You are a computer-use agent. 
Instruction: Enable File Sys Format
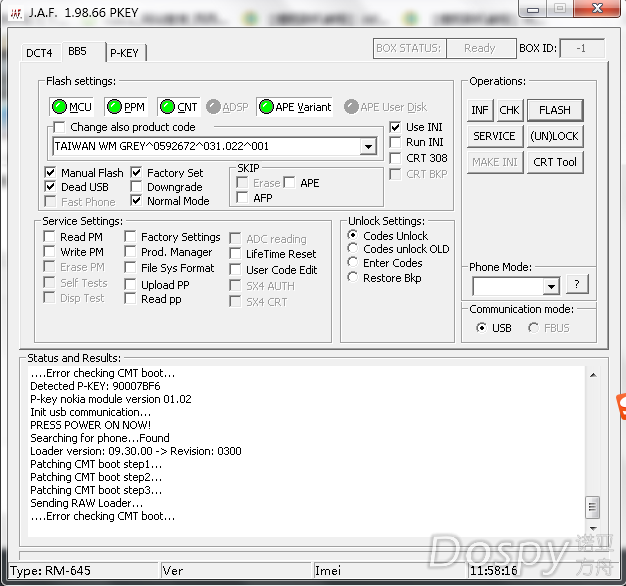pyautogui.click(x=130, y=267)
